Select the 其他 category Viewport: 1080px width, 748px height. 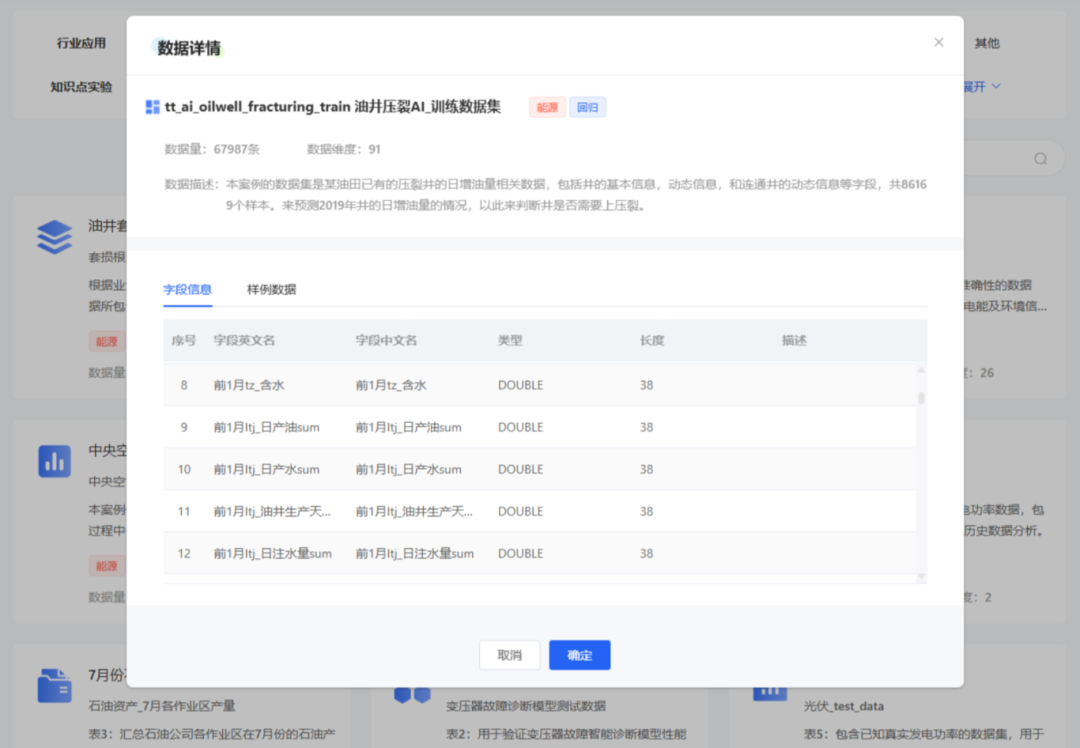click(987, 43)
